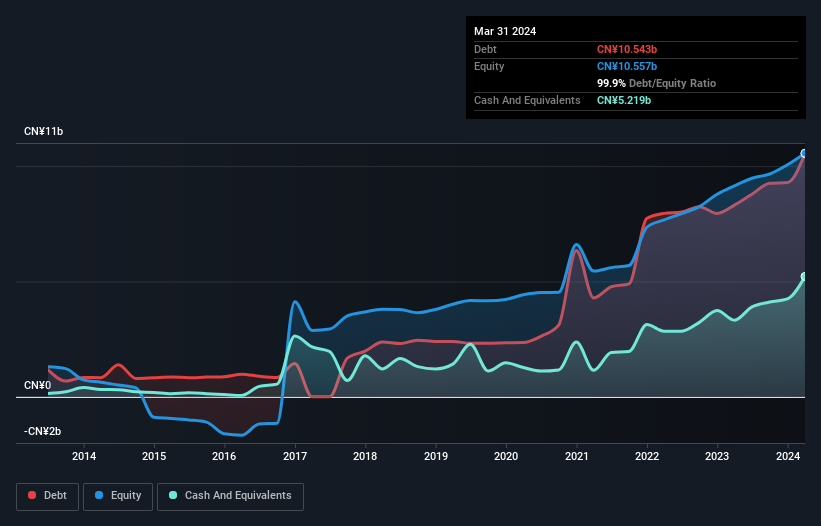
Task: Click the 99.9% Debt/Equity Ratio text
Action: tap(656, 83)
